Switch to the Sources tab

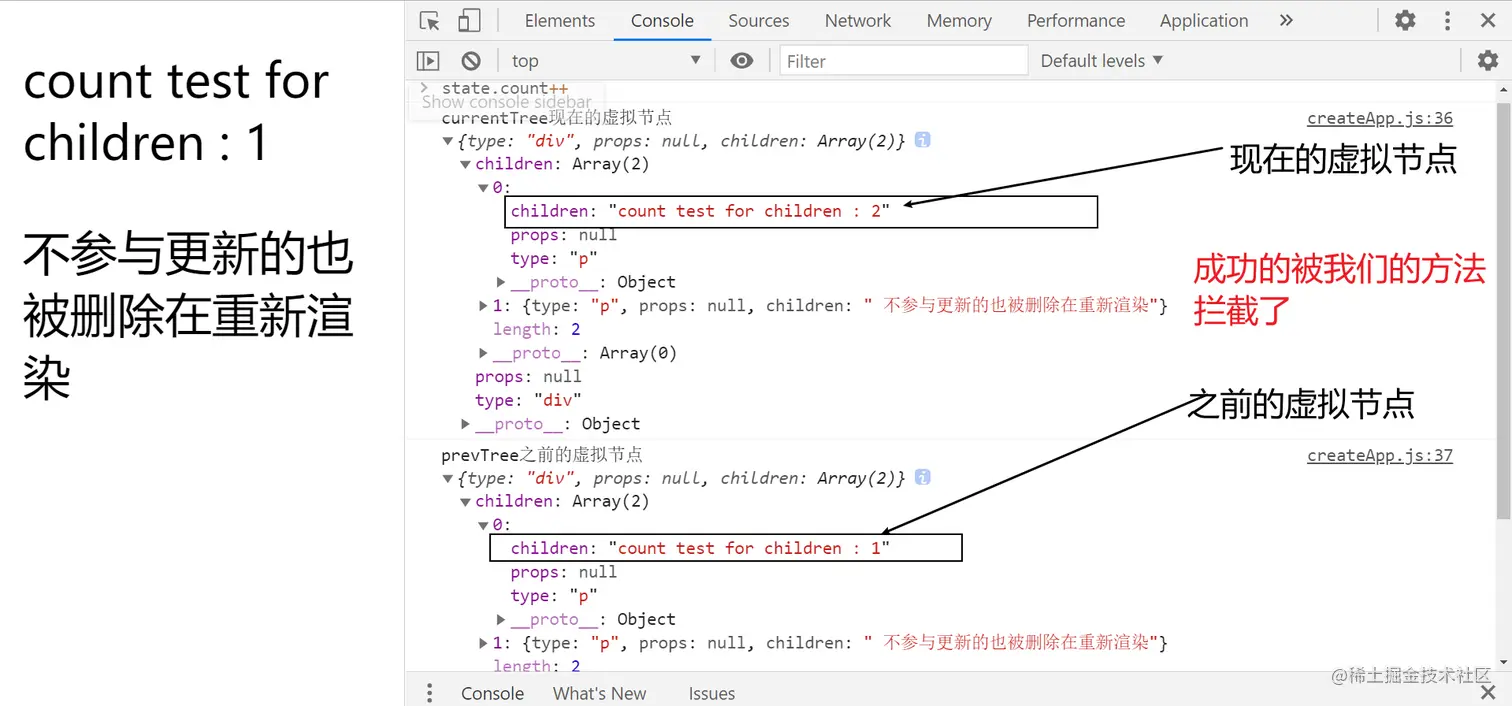coord(758,21)
